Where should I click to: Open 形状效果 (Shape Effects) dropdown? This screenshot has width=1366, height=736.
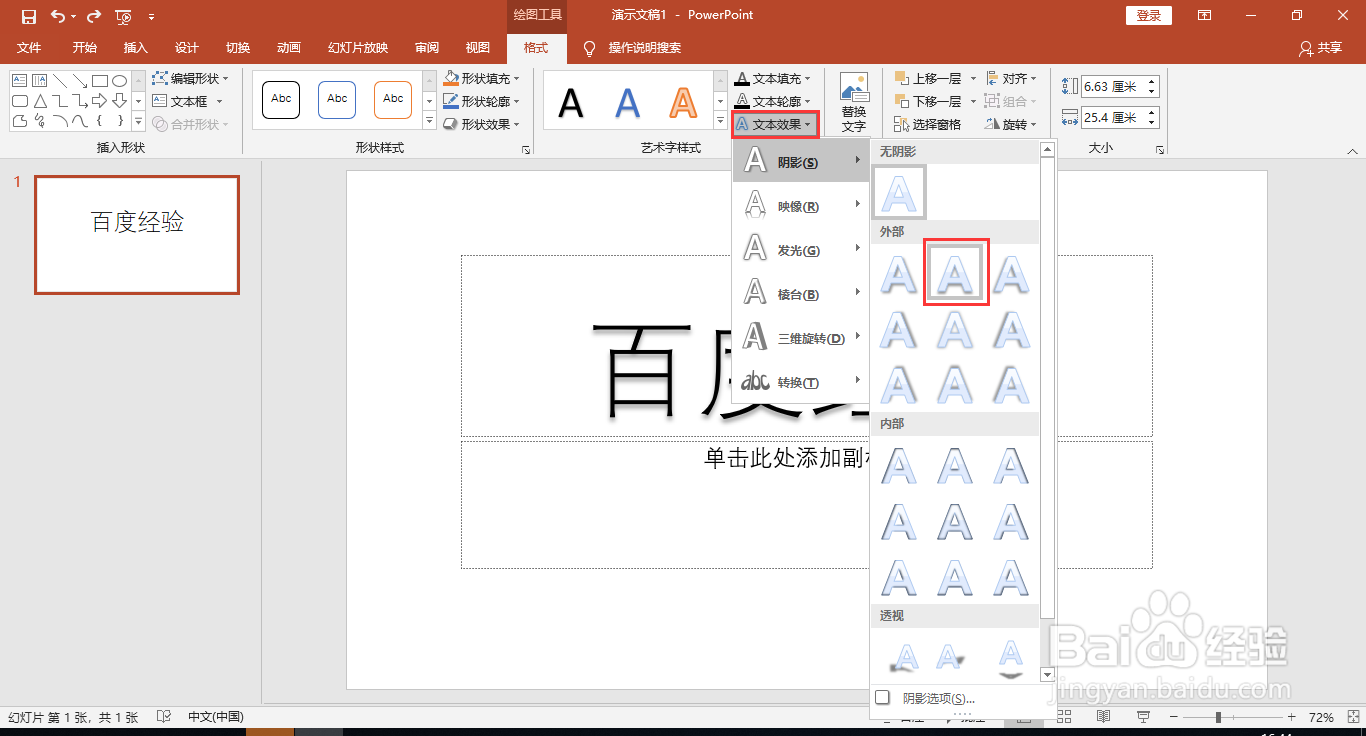coord(482,124)
